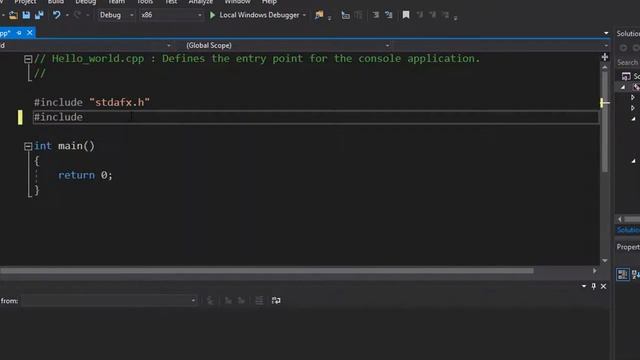
Task: Click the previous bookmark icon
Action: coord(420,15)
